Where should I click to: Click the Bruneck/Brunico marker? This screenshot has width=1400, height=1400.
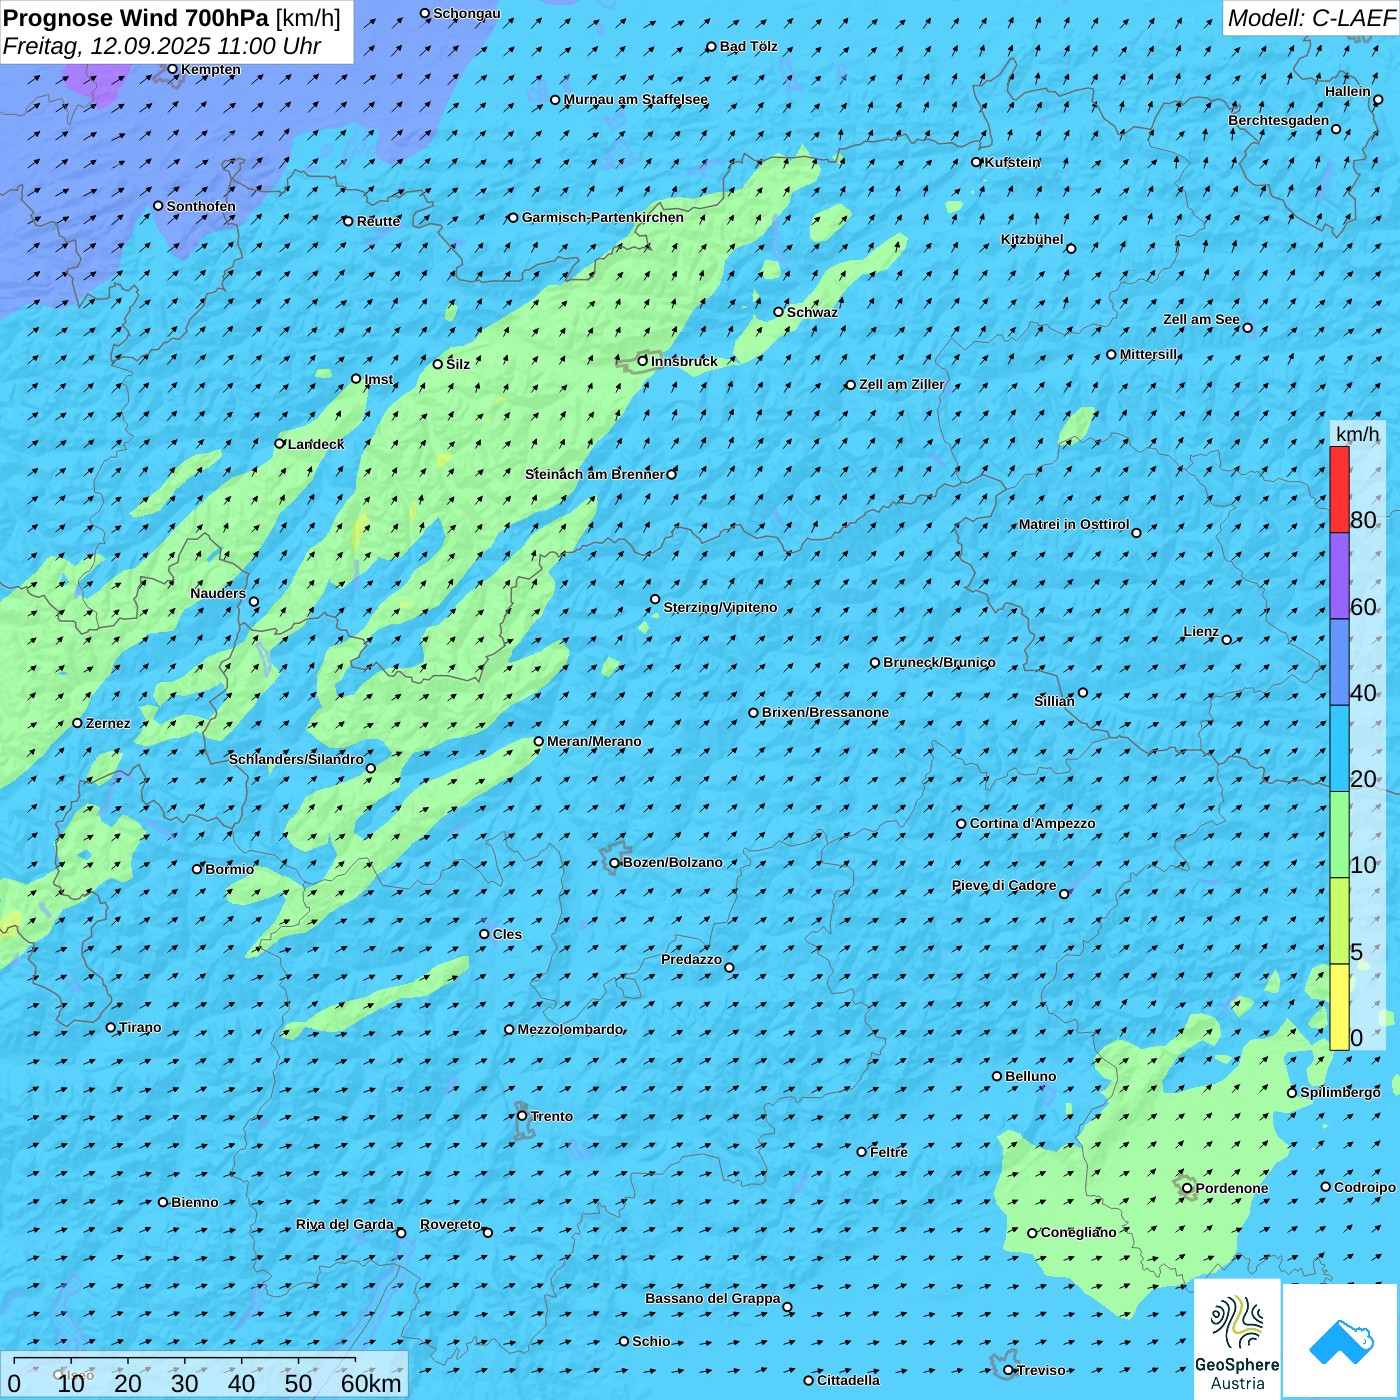tap(875, 663)
